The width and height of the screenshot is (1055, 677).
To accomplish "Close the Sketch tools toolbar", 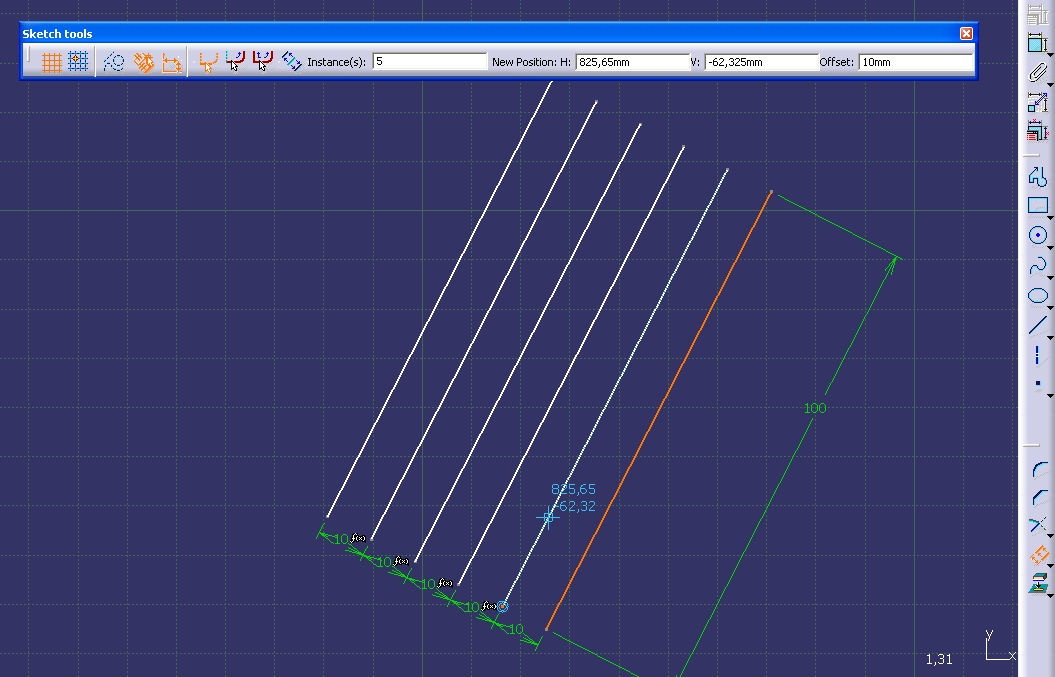I will [966, 33].
